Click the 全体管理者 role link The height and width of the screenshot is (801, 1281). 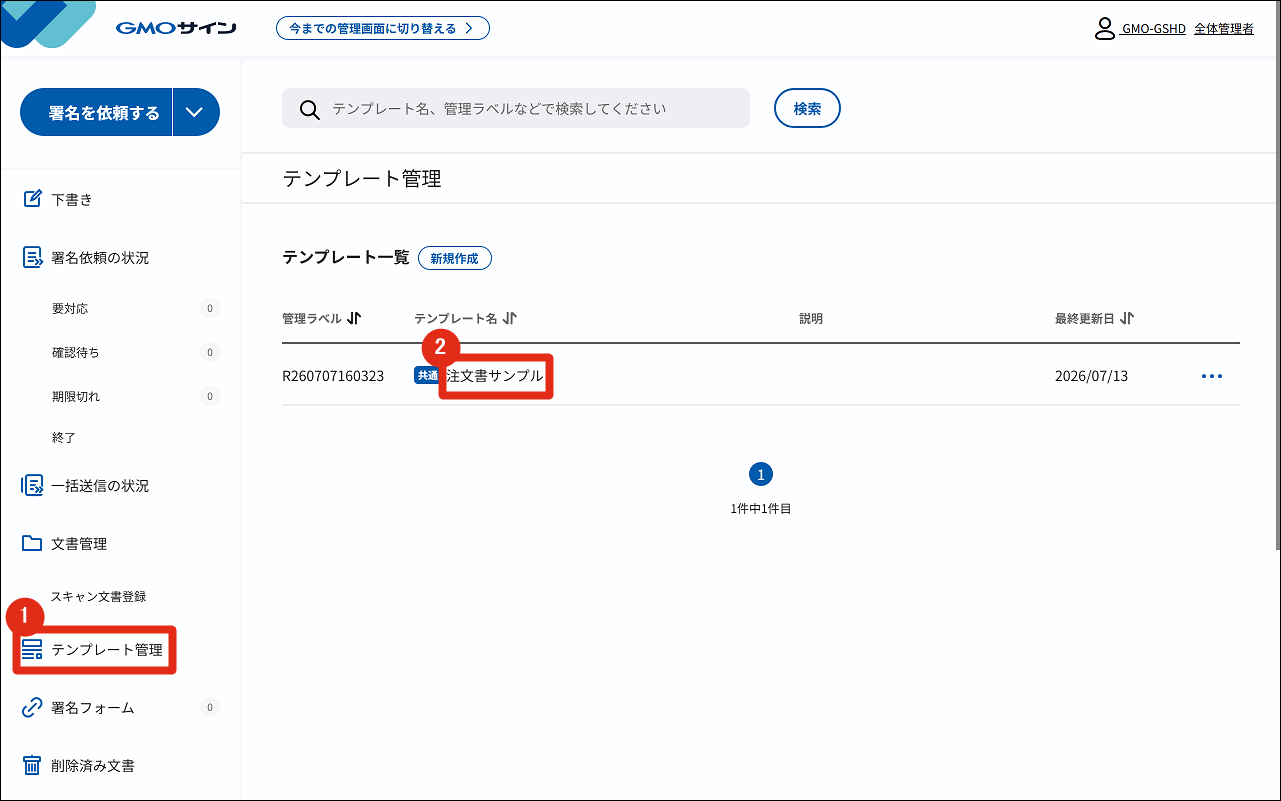tap(1224, 29)
